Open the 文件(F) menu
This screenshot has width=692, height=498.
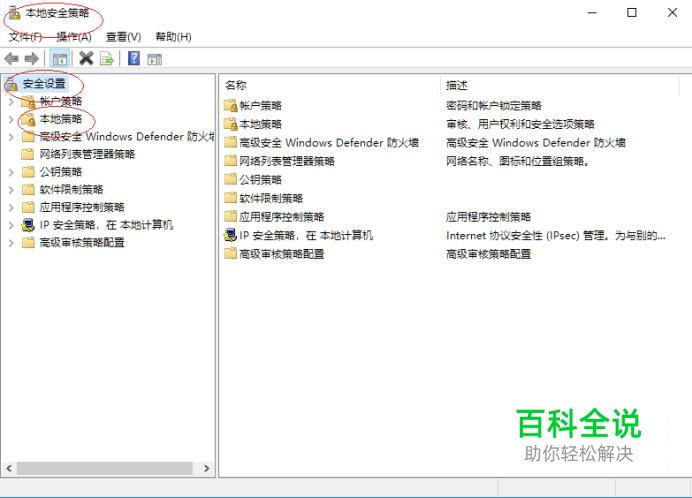(x=26, y=37)
